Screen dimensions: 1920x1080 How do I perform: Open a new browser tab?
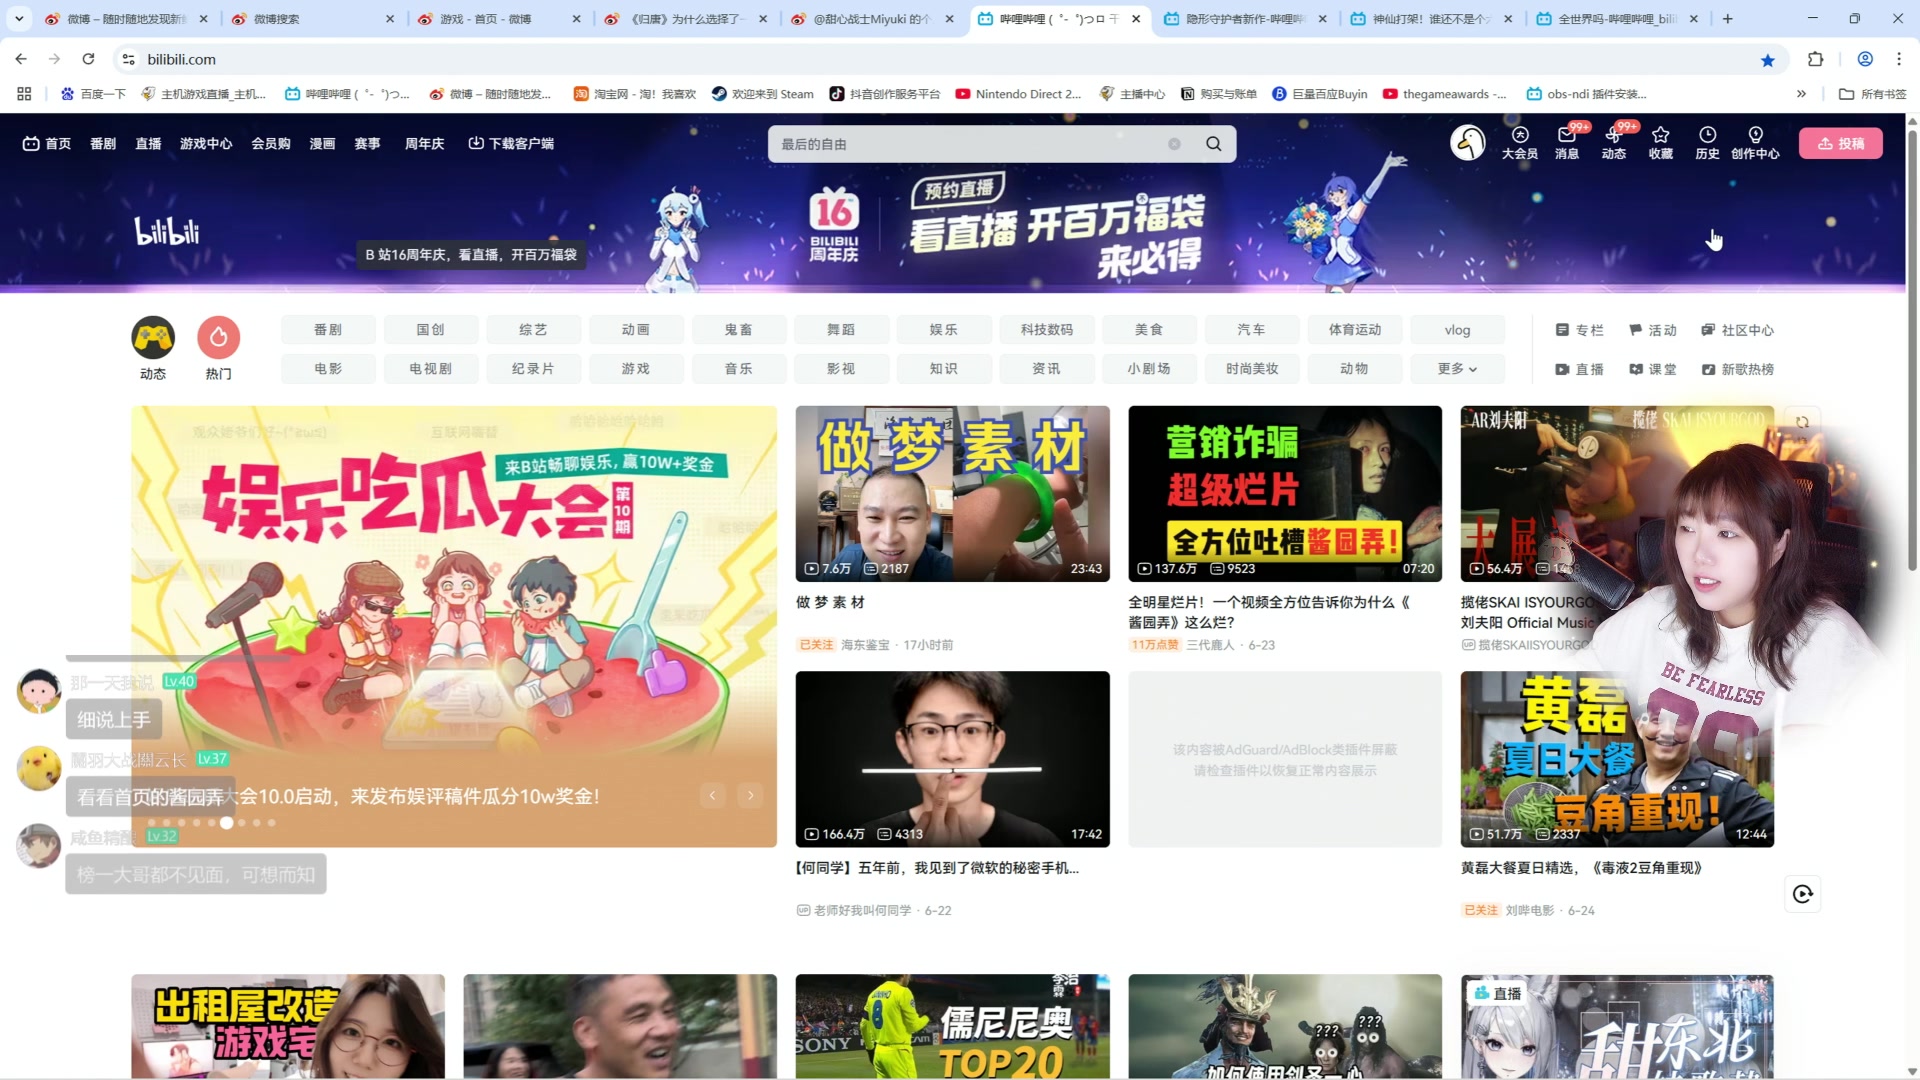1727,18
